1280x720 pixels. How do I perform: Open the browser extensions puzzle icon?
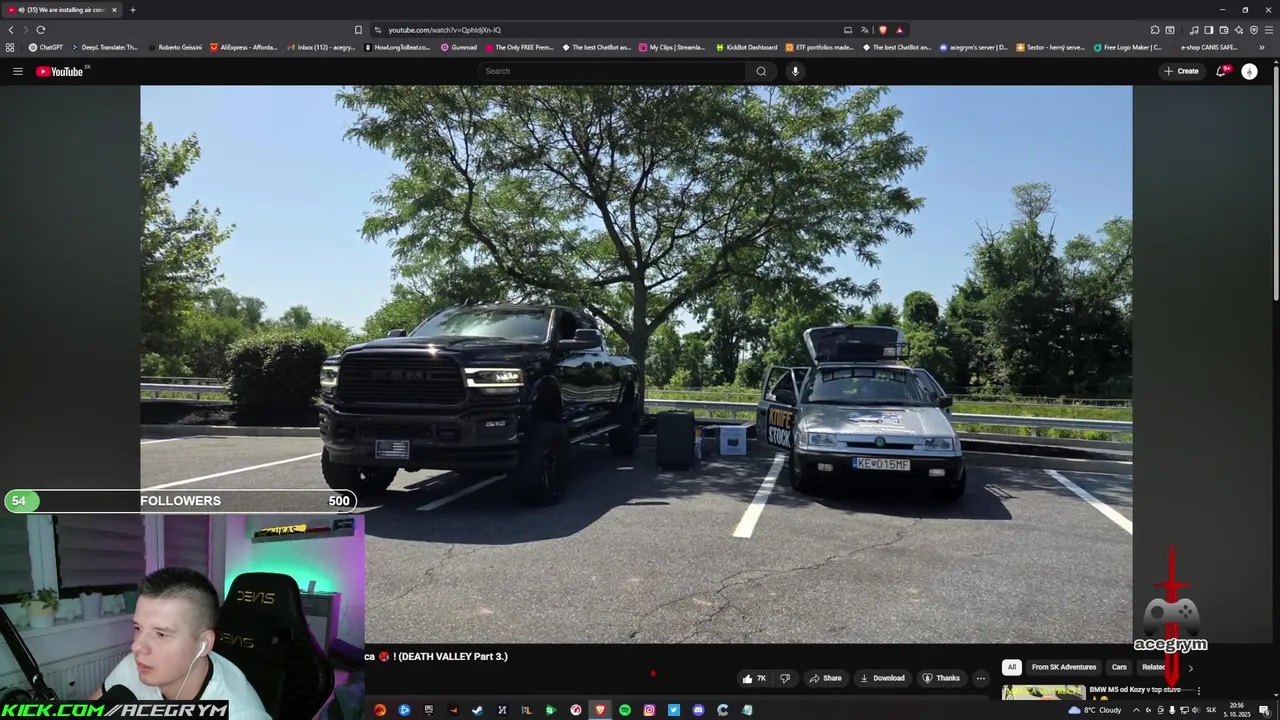pyautogui.click(x=1155, y=30)
